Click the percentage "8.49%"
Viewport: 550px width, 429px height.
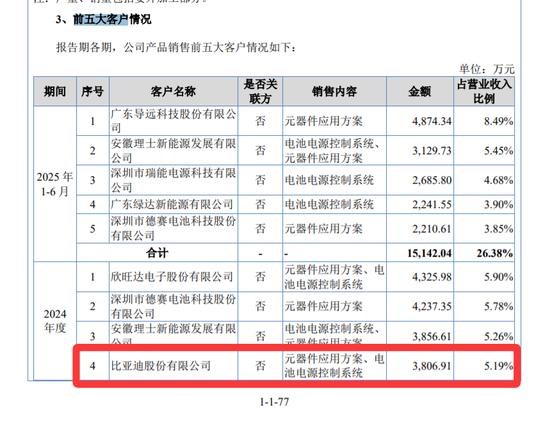[498, 121]
